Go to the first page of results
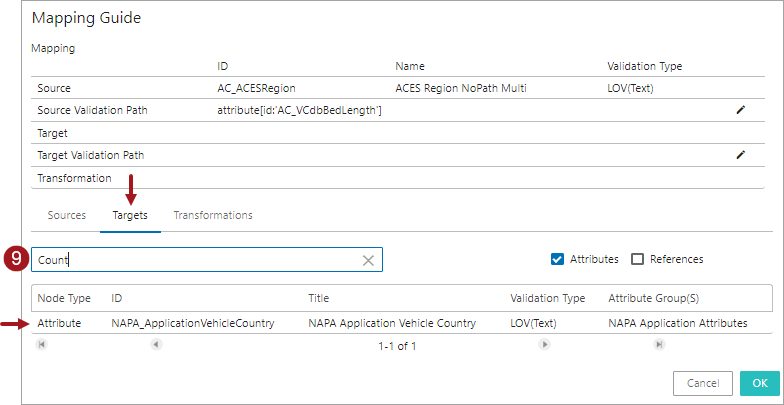 click(x=42, y=345)
